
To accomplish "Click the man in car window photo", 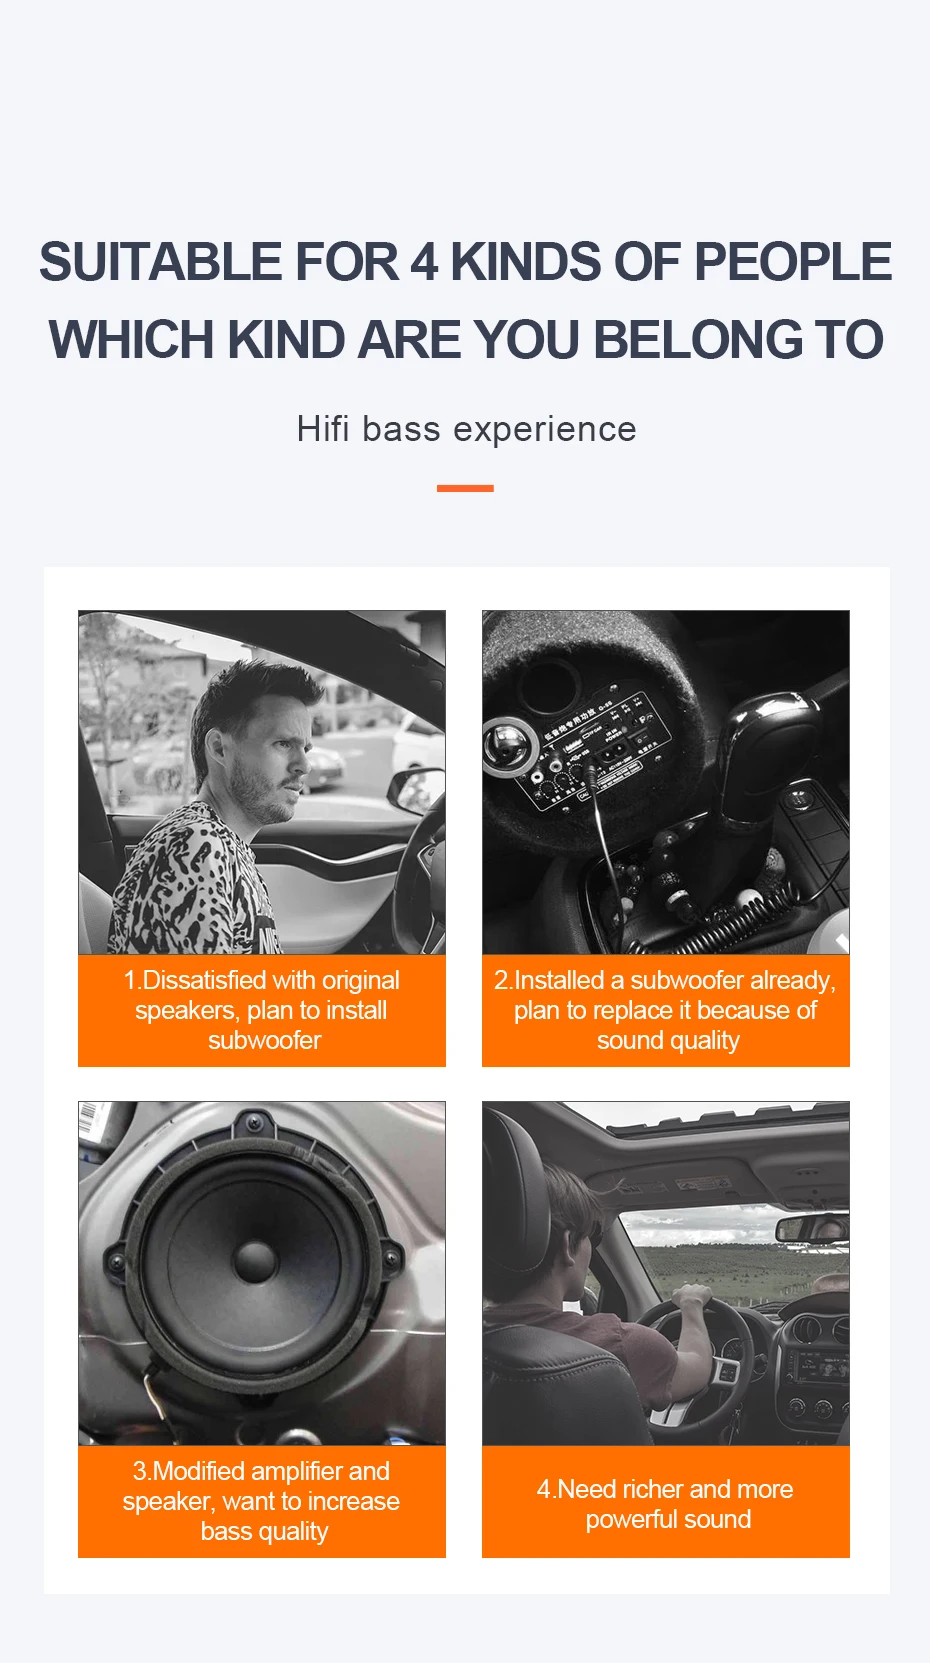I will click(x=262, y=782).
